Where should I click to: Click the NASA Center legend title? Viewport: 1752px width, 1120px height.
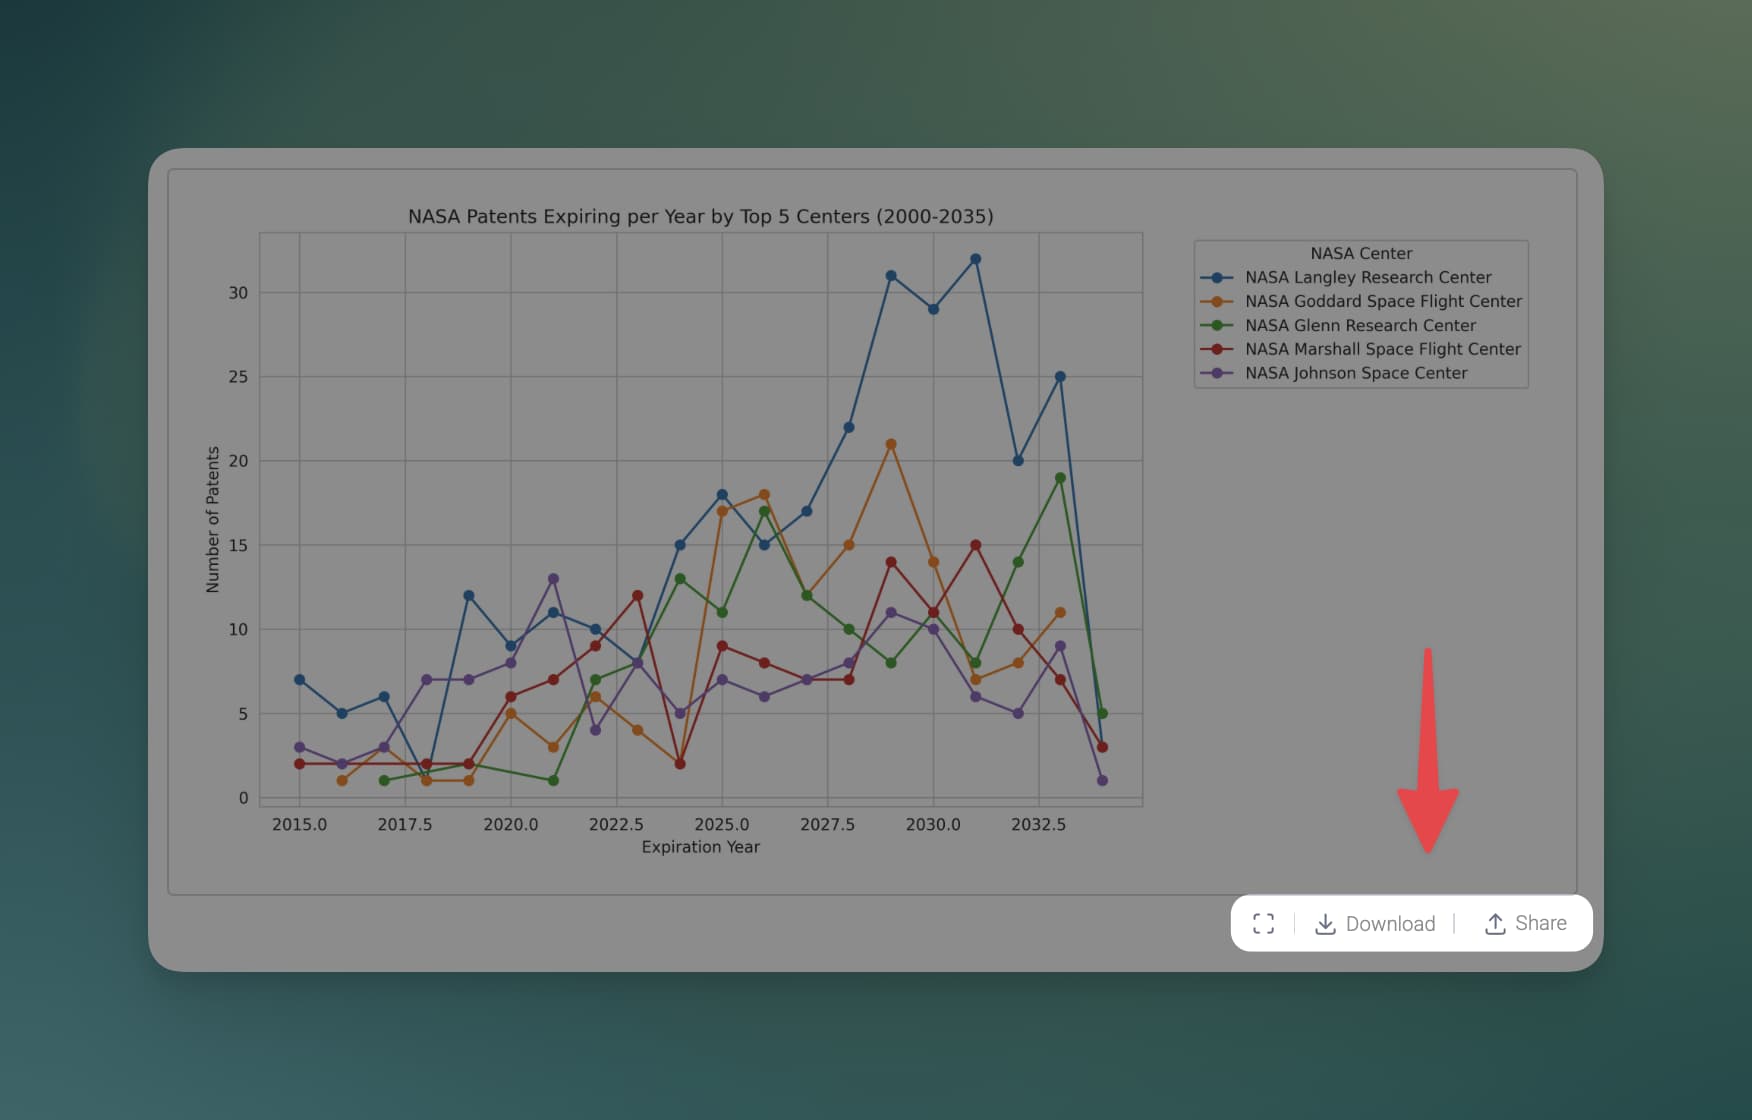tap(1361, 254)
